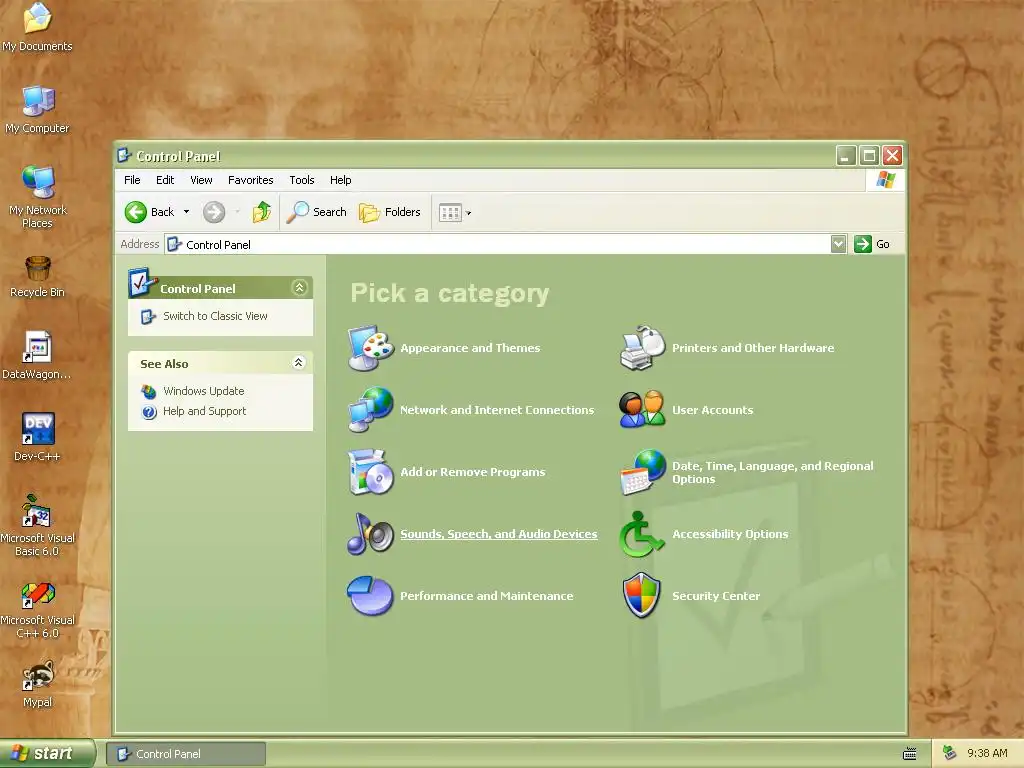This screenshot has height=768, width=1024.
Task: Open the File menu
Action: pos(132,180)
